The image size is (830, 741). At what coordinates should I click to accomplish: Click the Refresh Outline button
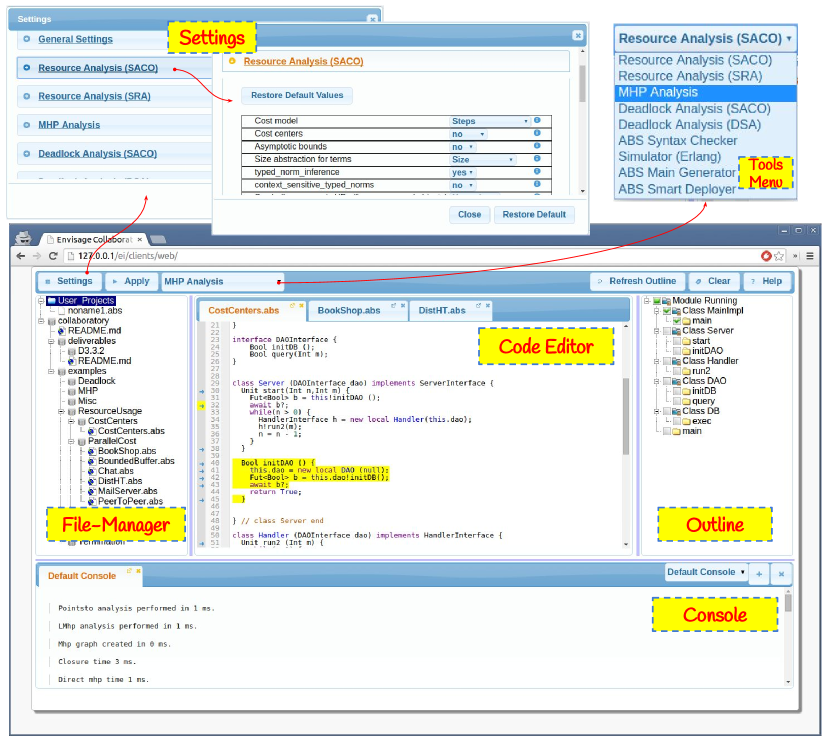(x=637, y=282)
